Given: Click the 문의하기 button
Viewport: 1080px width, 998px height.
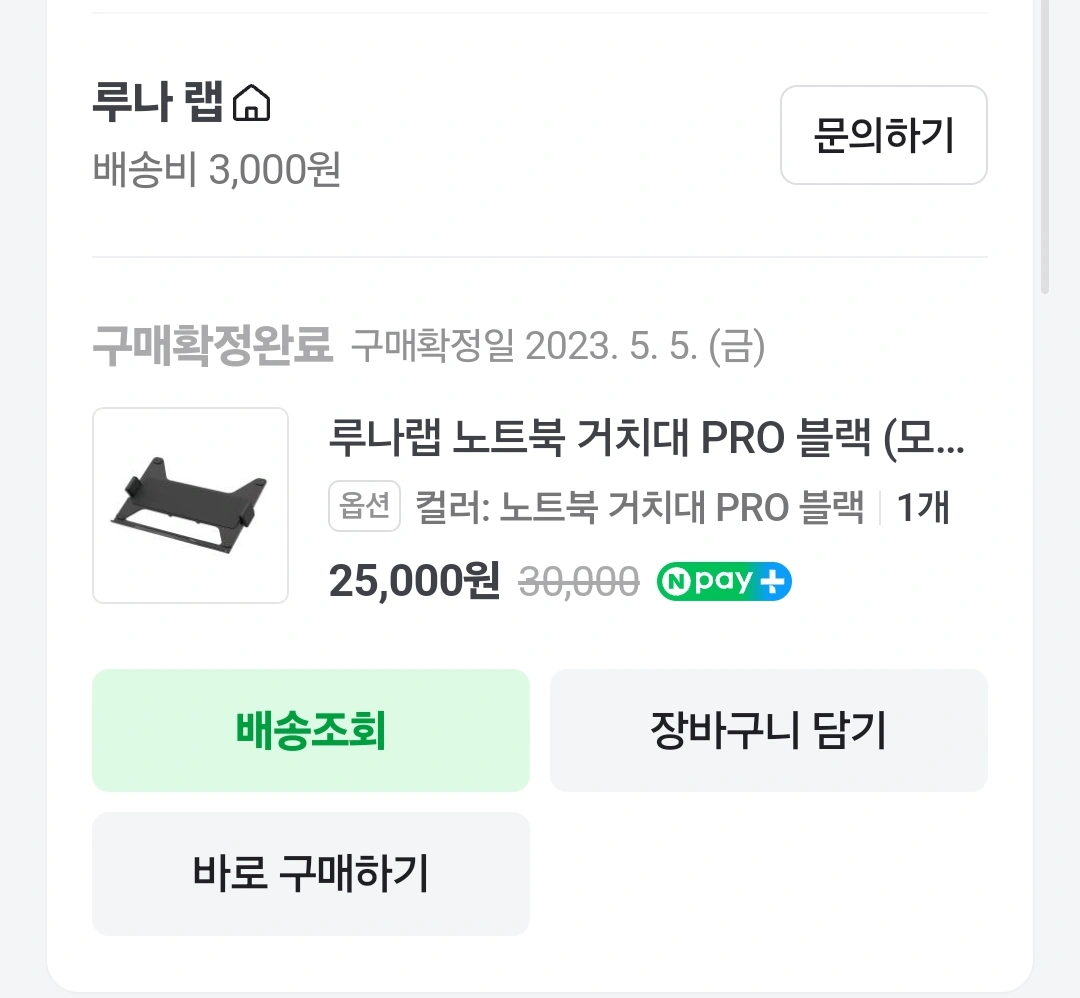Looking at the screenshot, I should [884, 135].
